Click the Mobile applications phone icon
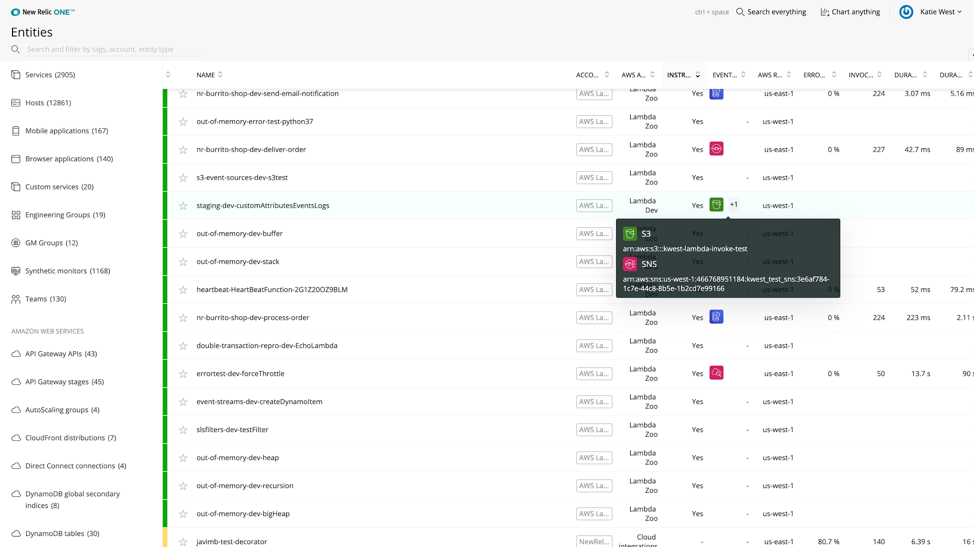The image size is (974, 547). [x=16, y=130]
